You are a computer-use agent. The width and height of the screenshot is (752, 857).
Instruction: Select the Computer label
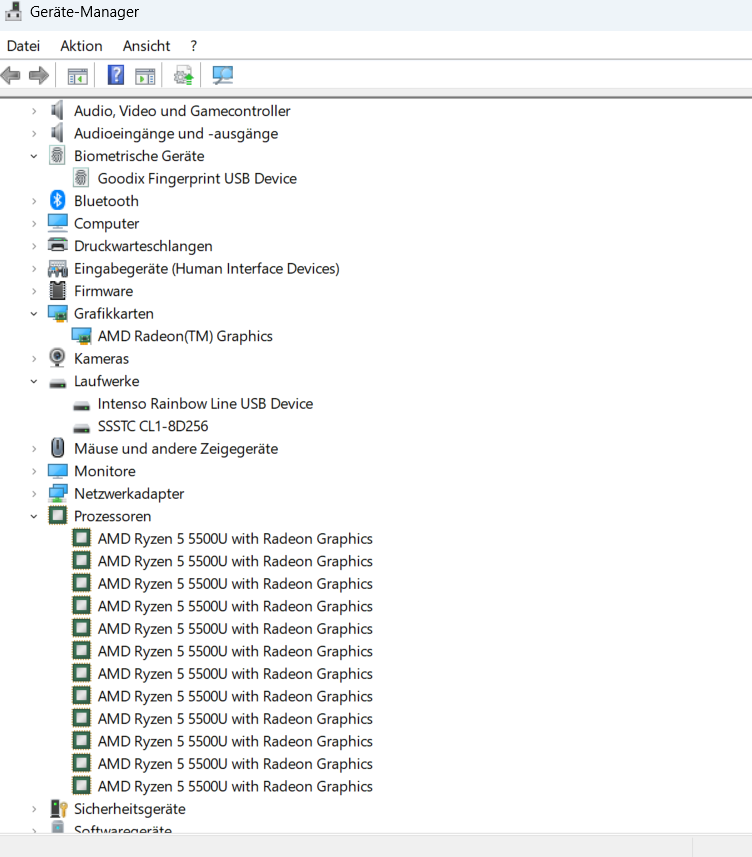(x=107, y=224)
